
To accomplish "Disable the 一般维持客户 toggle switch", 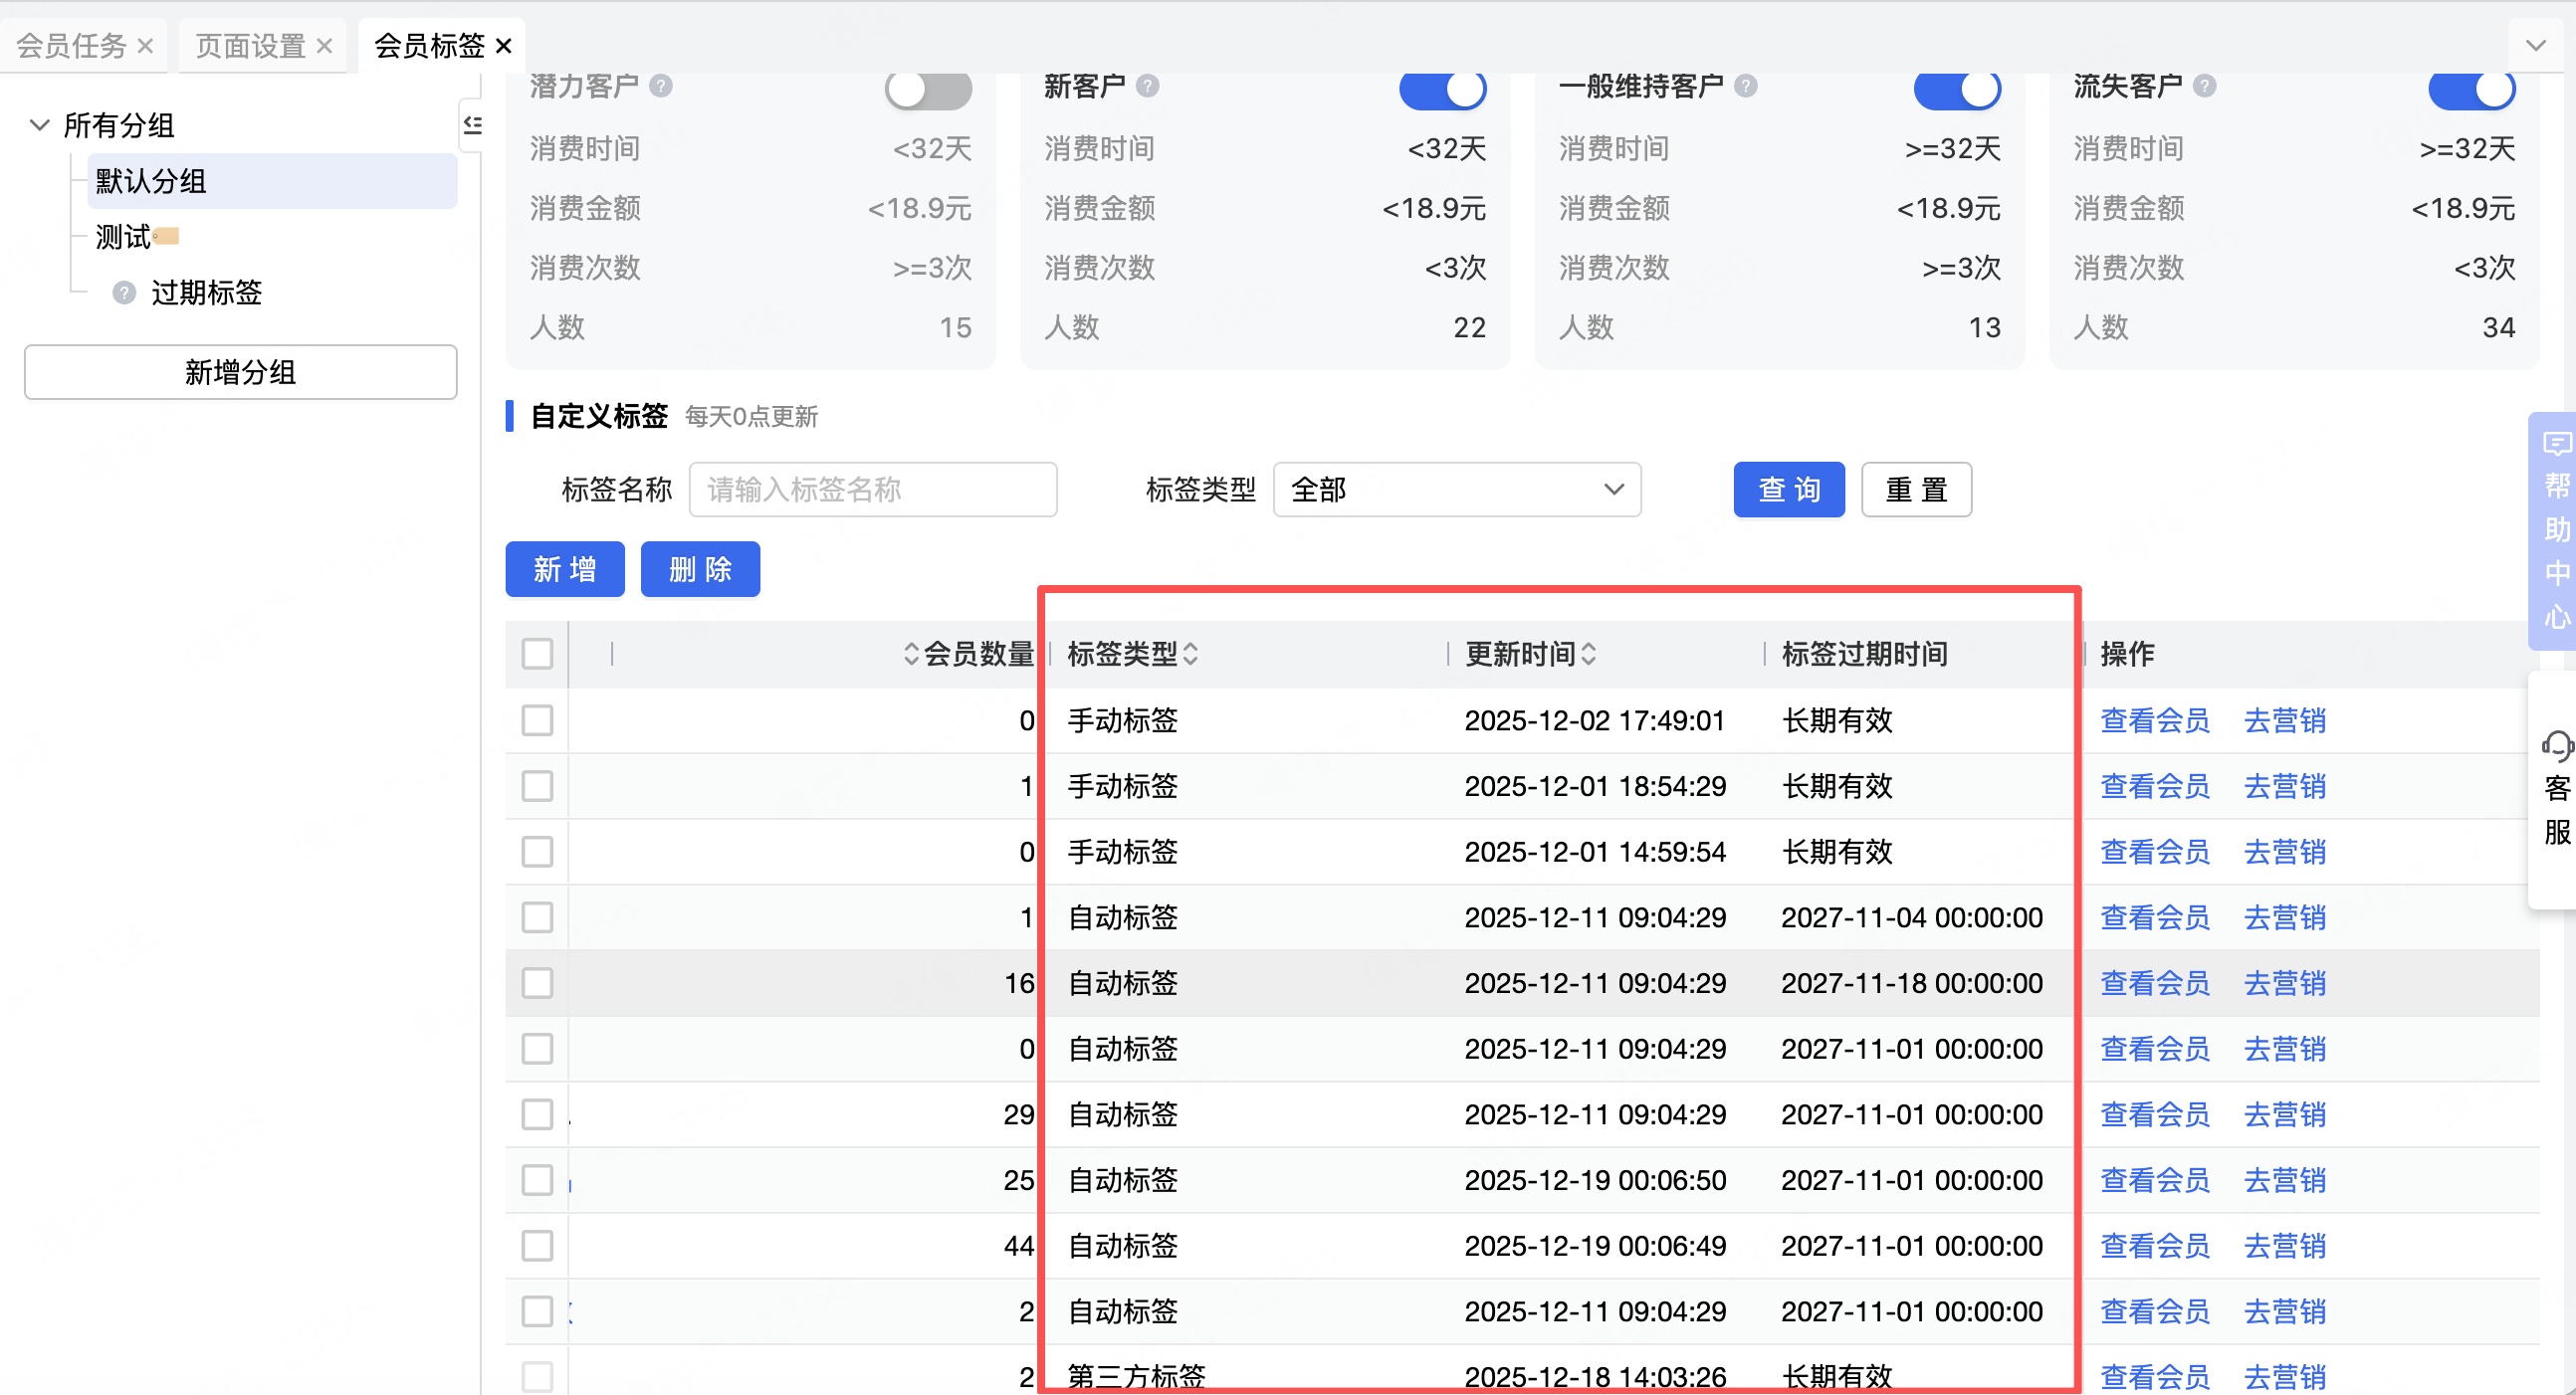I will (x=1956, y=90).
